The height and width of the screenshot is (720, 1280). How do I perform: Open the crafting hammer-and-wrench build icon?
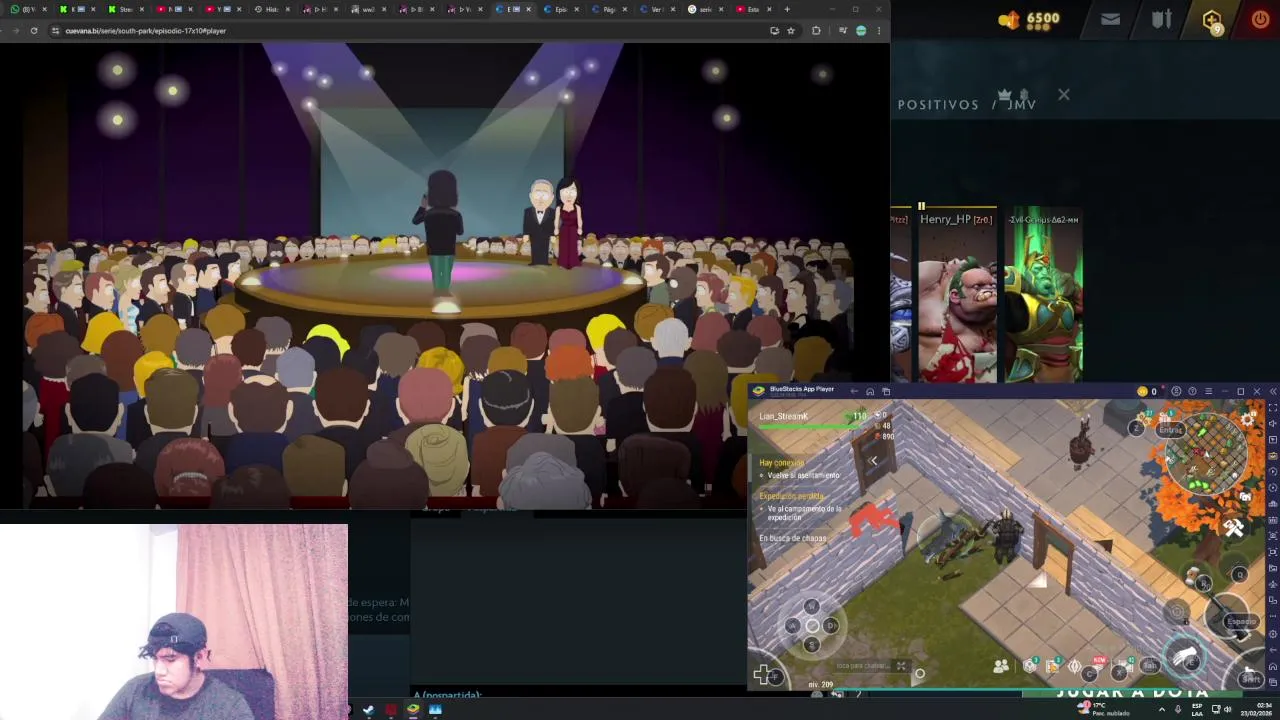(1233, 528)
